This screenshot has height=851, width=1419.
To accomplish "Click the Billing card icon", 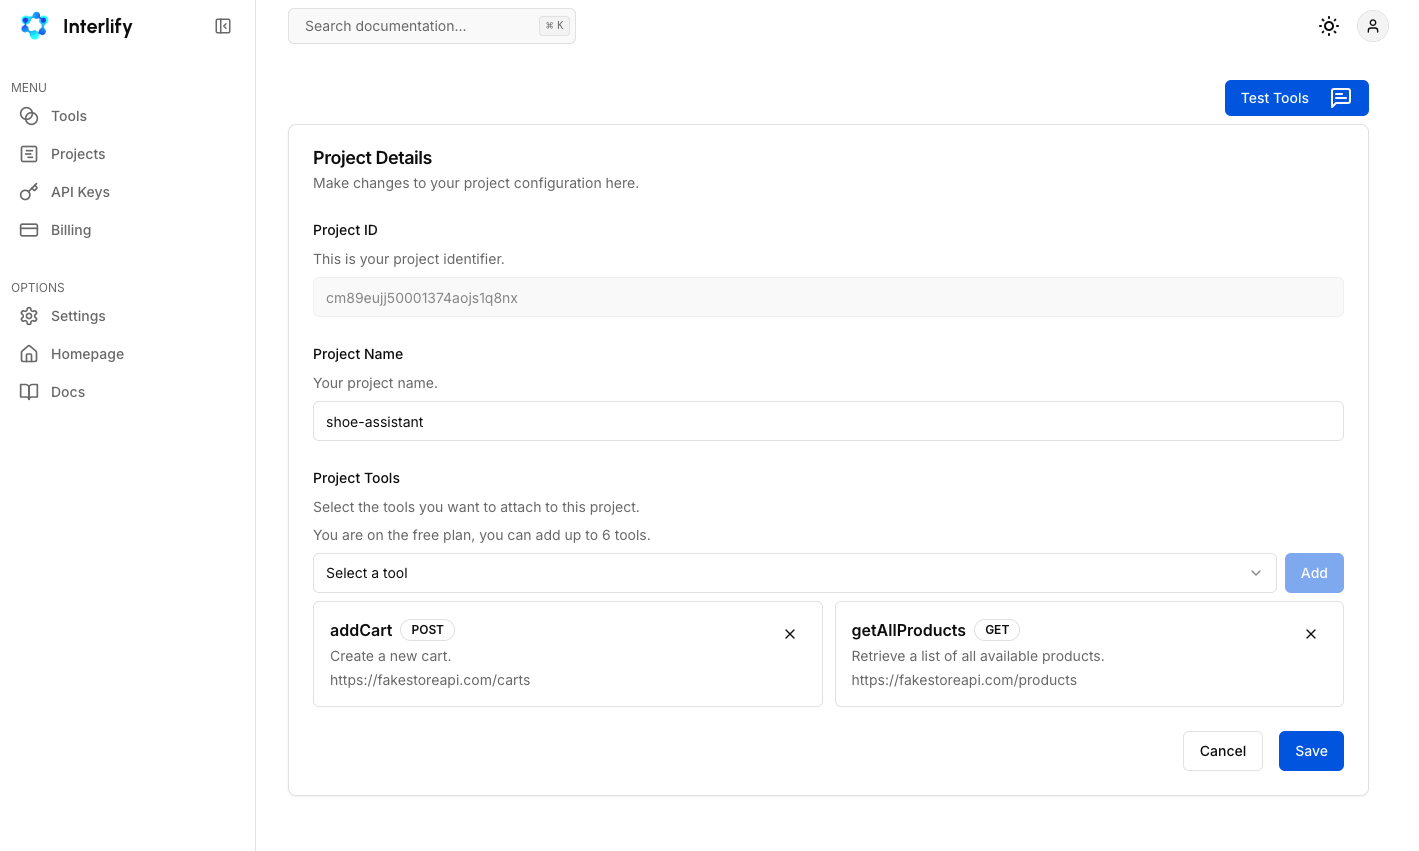I will 29,230.
